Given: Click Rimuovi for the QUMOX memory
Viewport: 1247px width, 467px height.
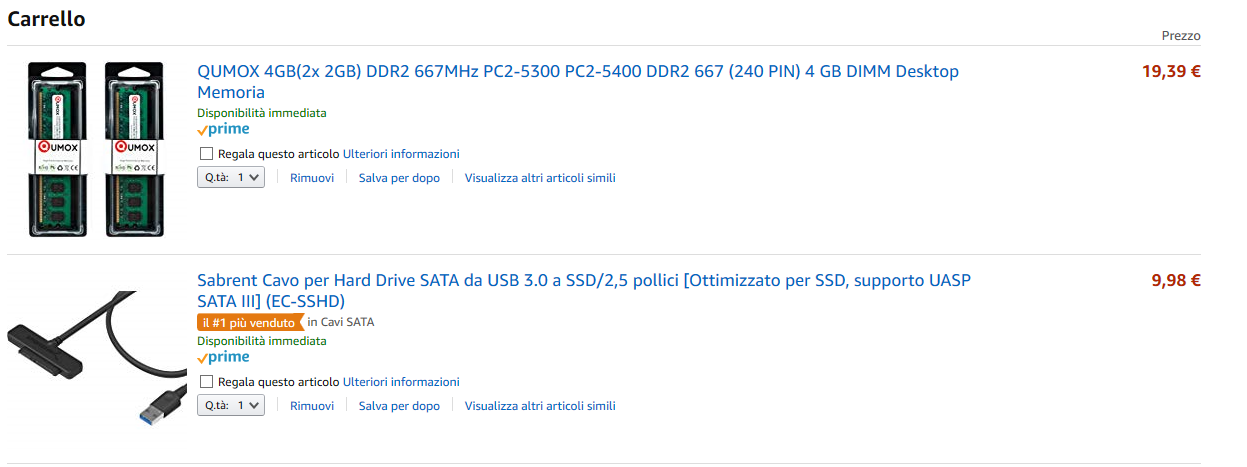Looking at the screenshot, I should click(312, 178).
